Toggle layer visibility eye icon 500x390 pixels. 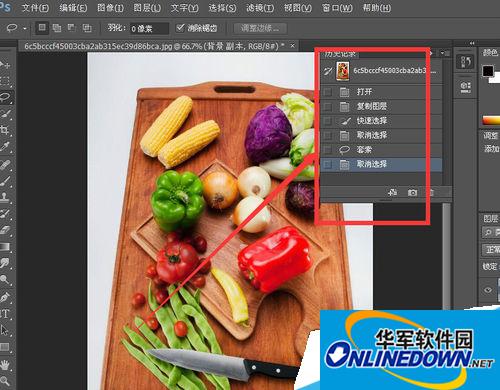coord(488,289)
